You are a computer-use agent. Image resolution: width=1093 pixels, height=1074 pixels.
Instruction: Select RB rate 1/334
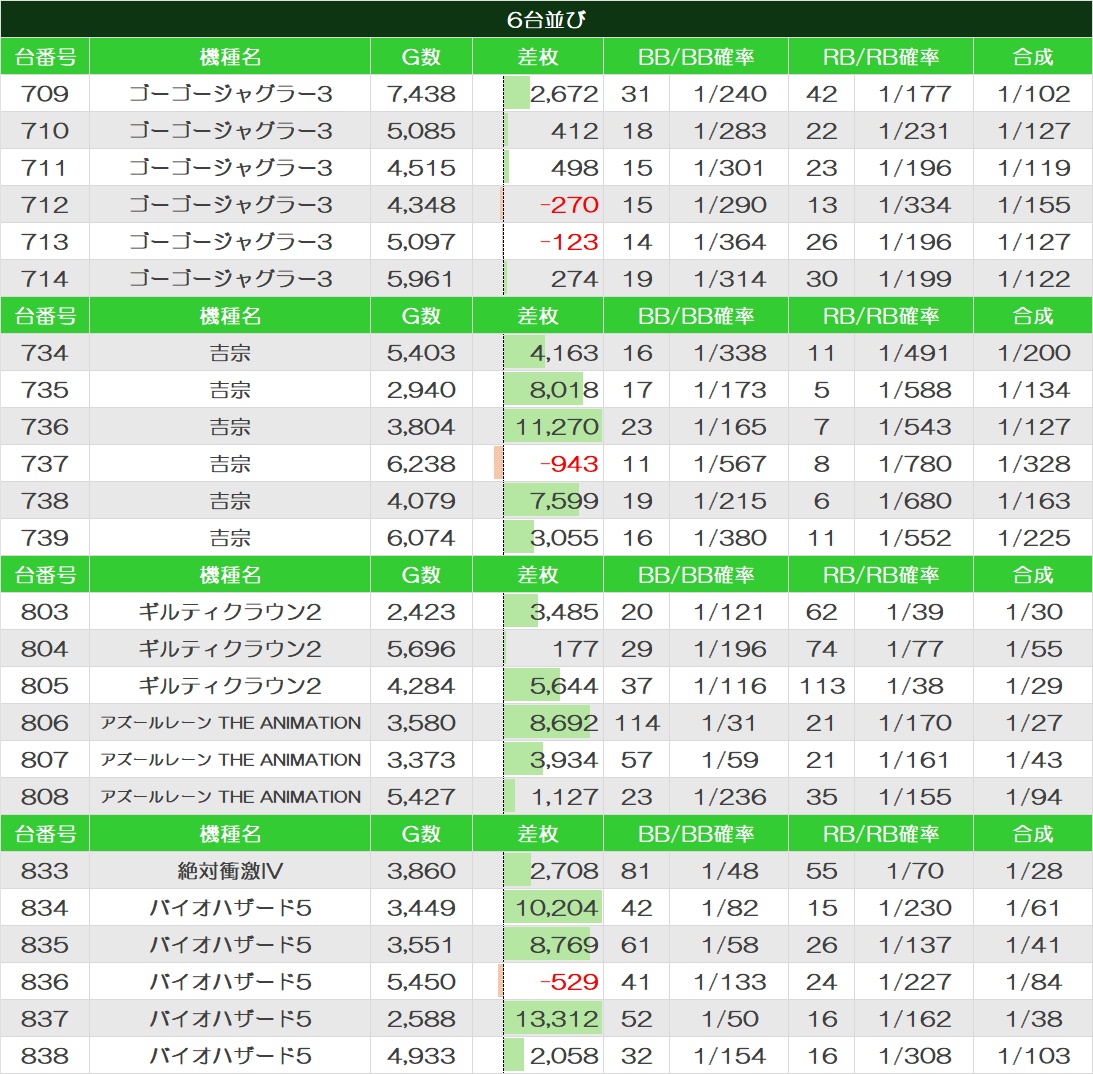point(915,204)
